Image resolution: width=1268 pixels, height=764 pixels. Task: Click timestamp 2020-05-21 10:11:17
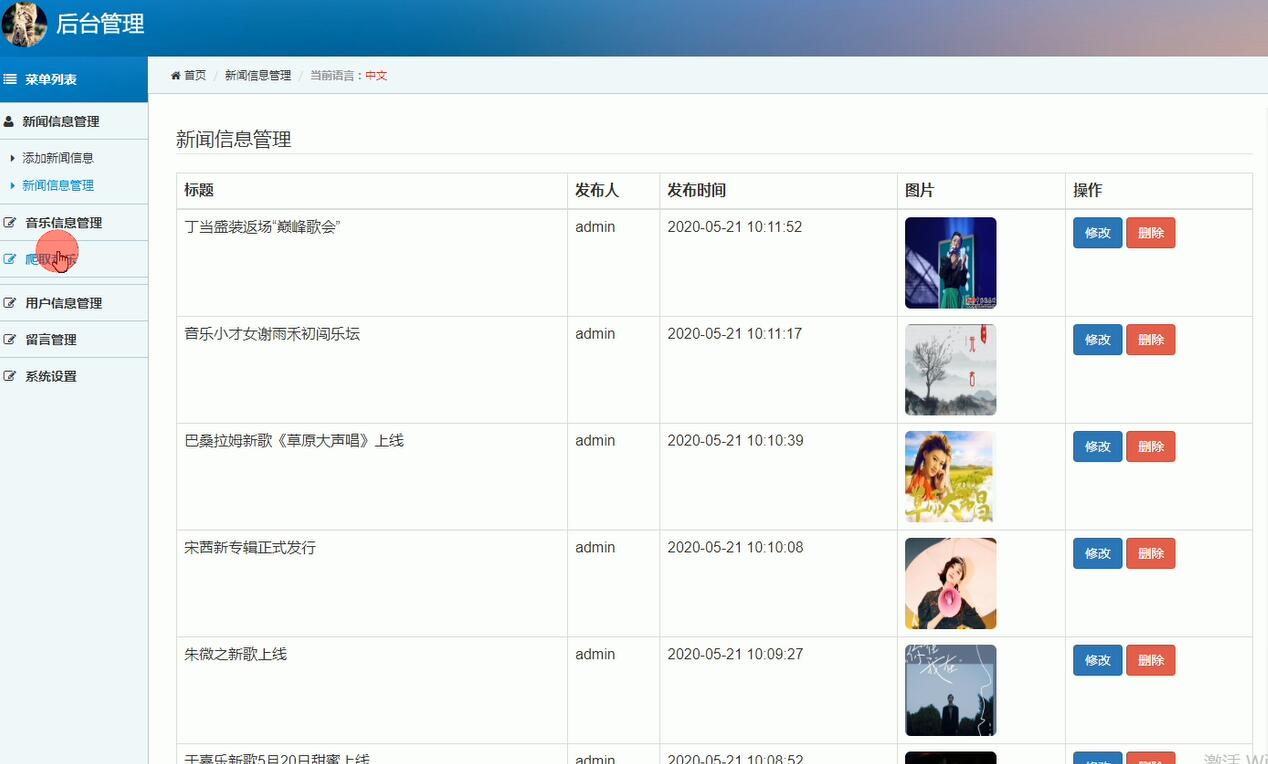coord(735,334)
